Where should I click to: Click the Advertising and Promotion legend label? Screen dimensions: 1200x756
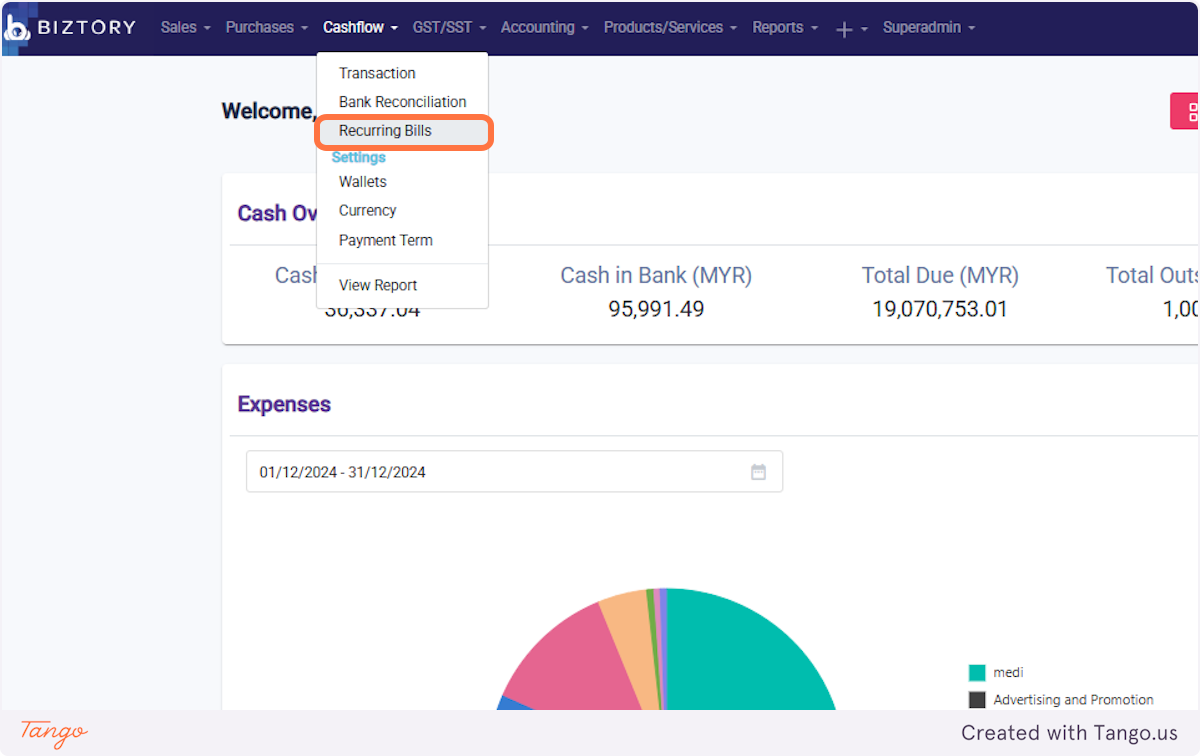[1073, 700]
